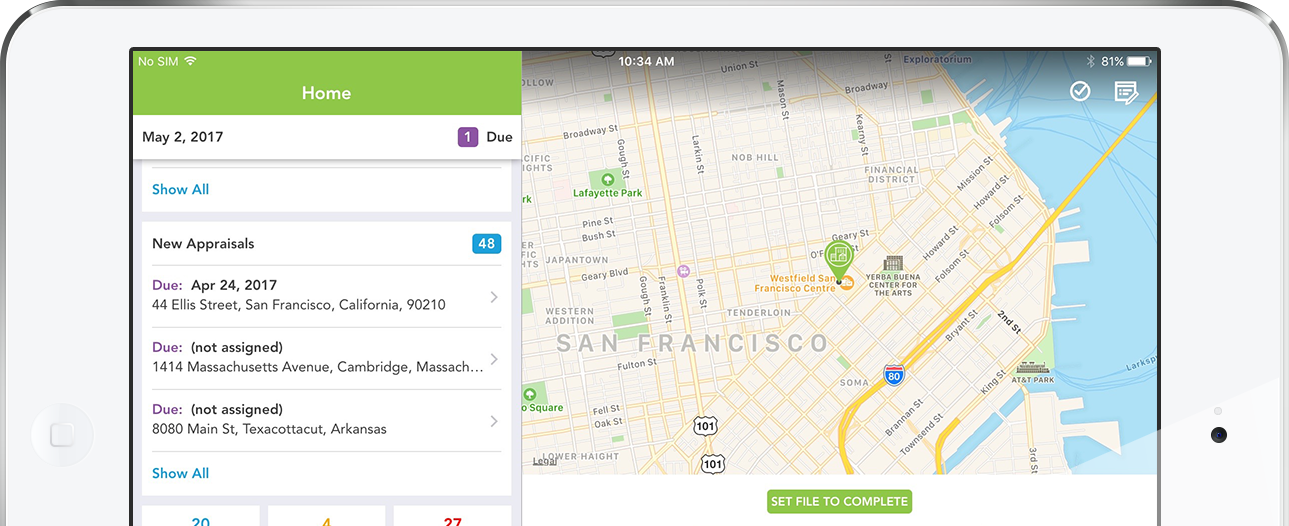Expand the 8080 Main St row chevron
The image size is (1289, 526).
(x=494, y=421)
